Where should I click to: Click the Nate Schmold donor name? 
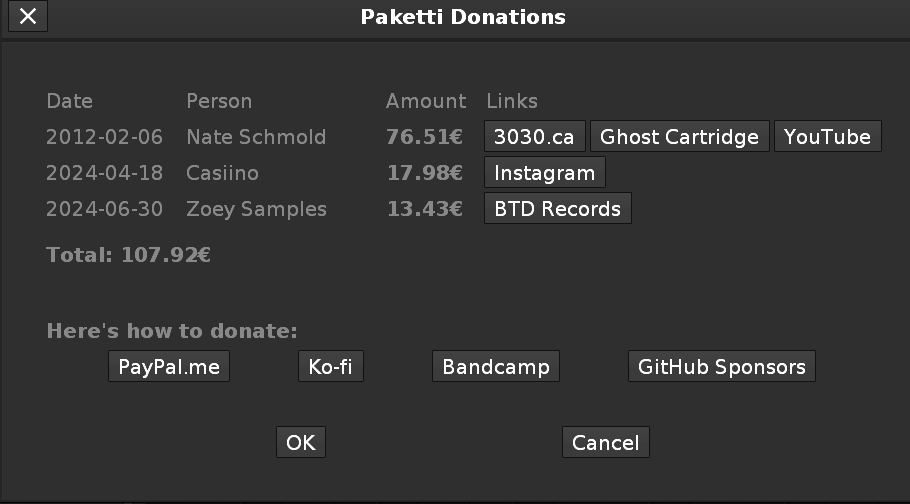pos(256,137)
